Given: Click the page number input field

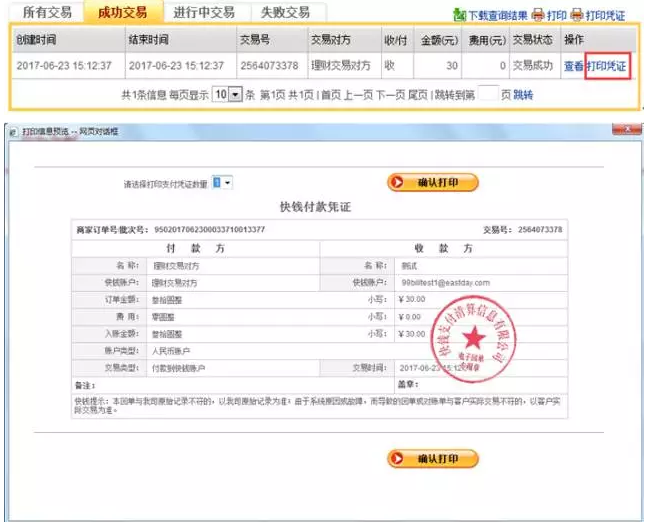Looking at the screenshot, I should (488, 94).
